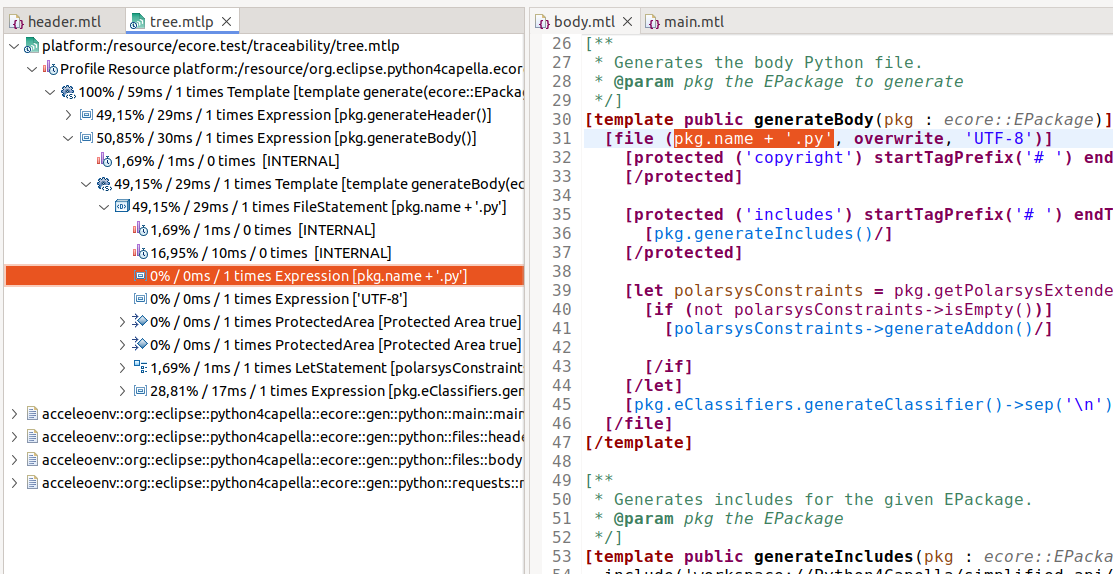Collapse the pkg.generateBody() expression row
The width and height of the screenshot is (1113, 574).
68,138
